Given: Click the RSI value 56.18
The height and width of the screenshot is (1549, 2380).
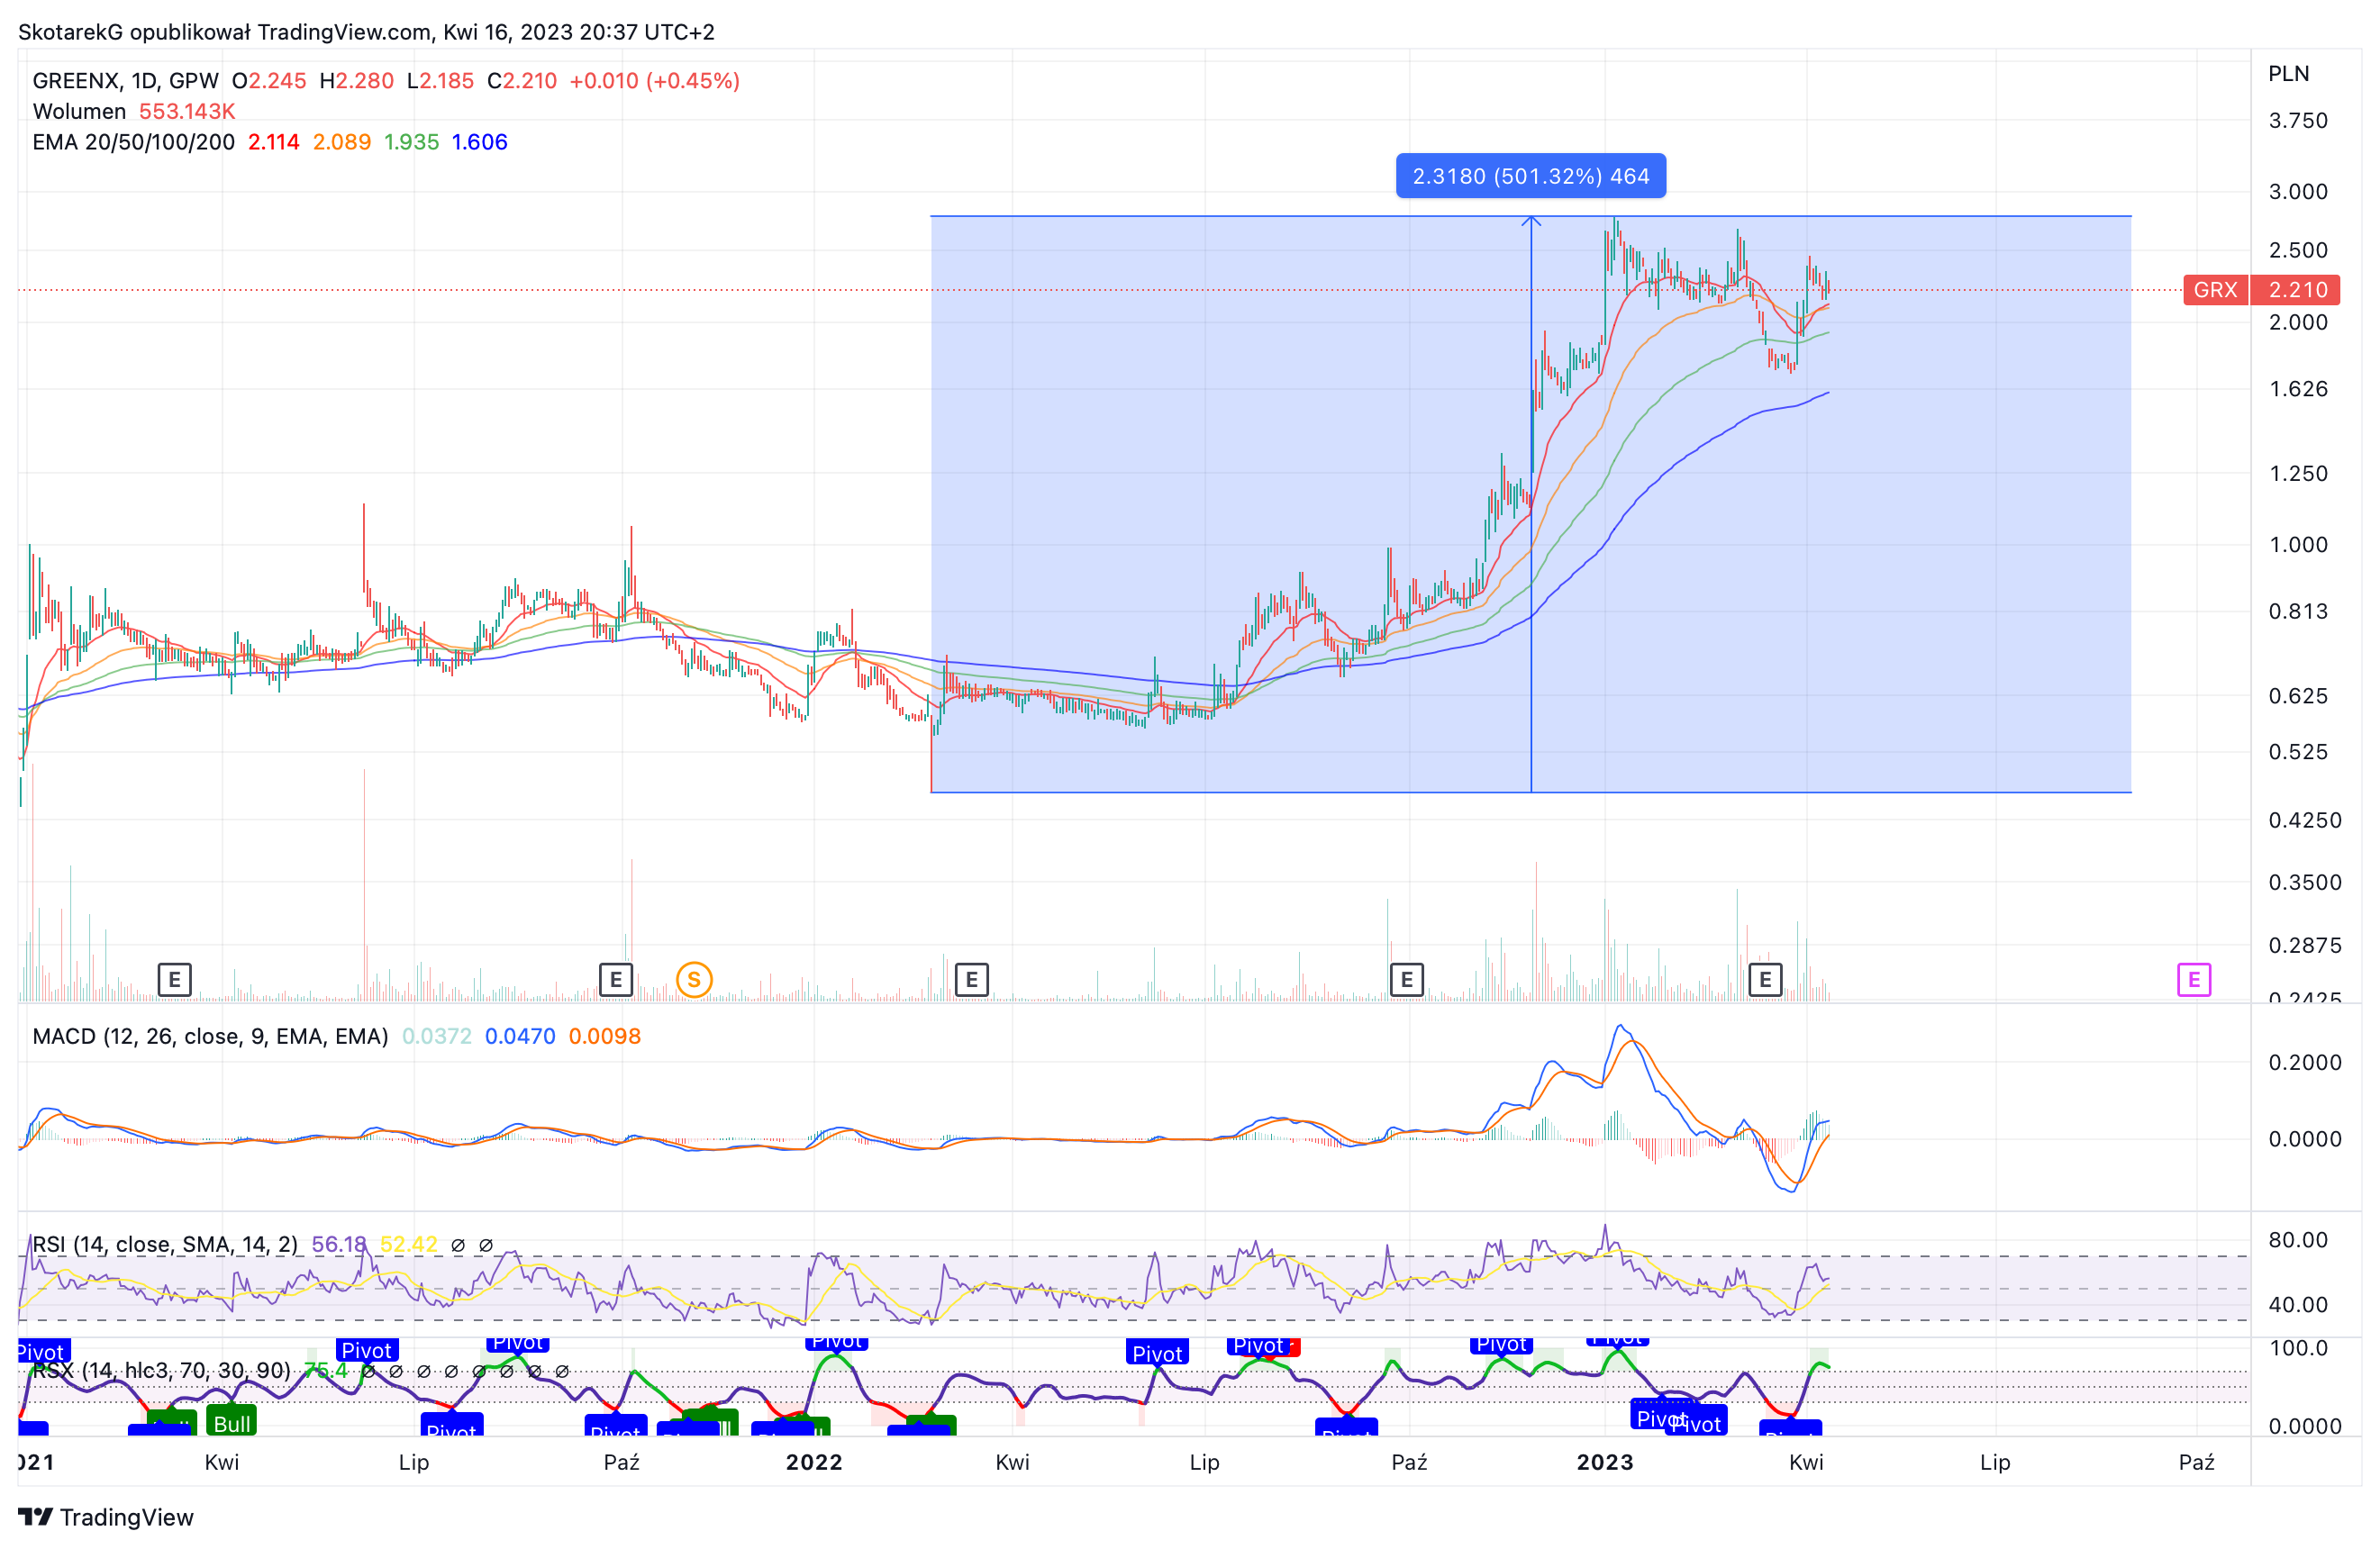Looking at the screenshot, I should pyautogui.click(x=339, y=1244).
